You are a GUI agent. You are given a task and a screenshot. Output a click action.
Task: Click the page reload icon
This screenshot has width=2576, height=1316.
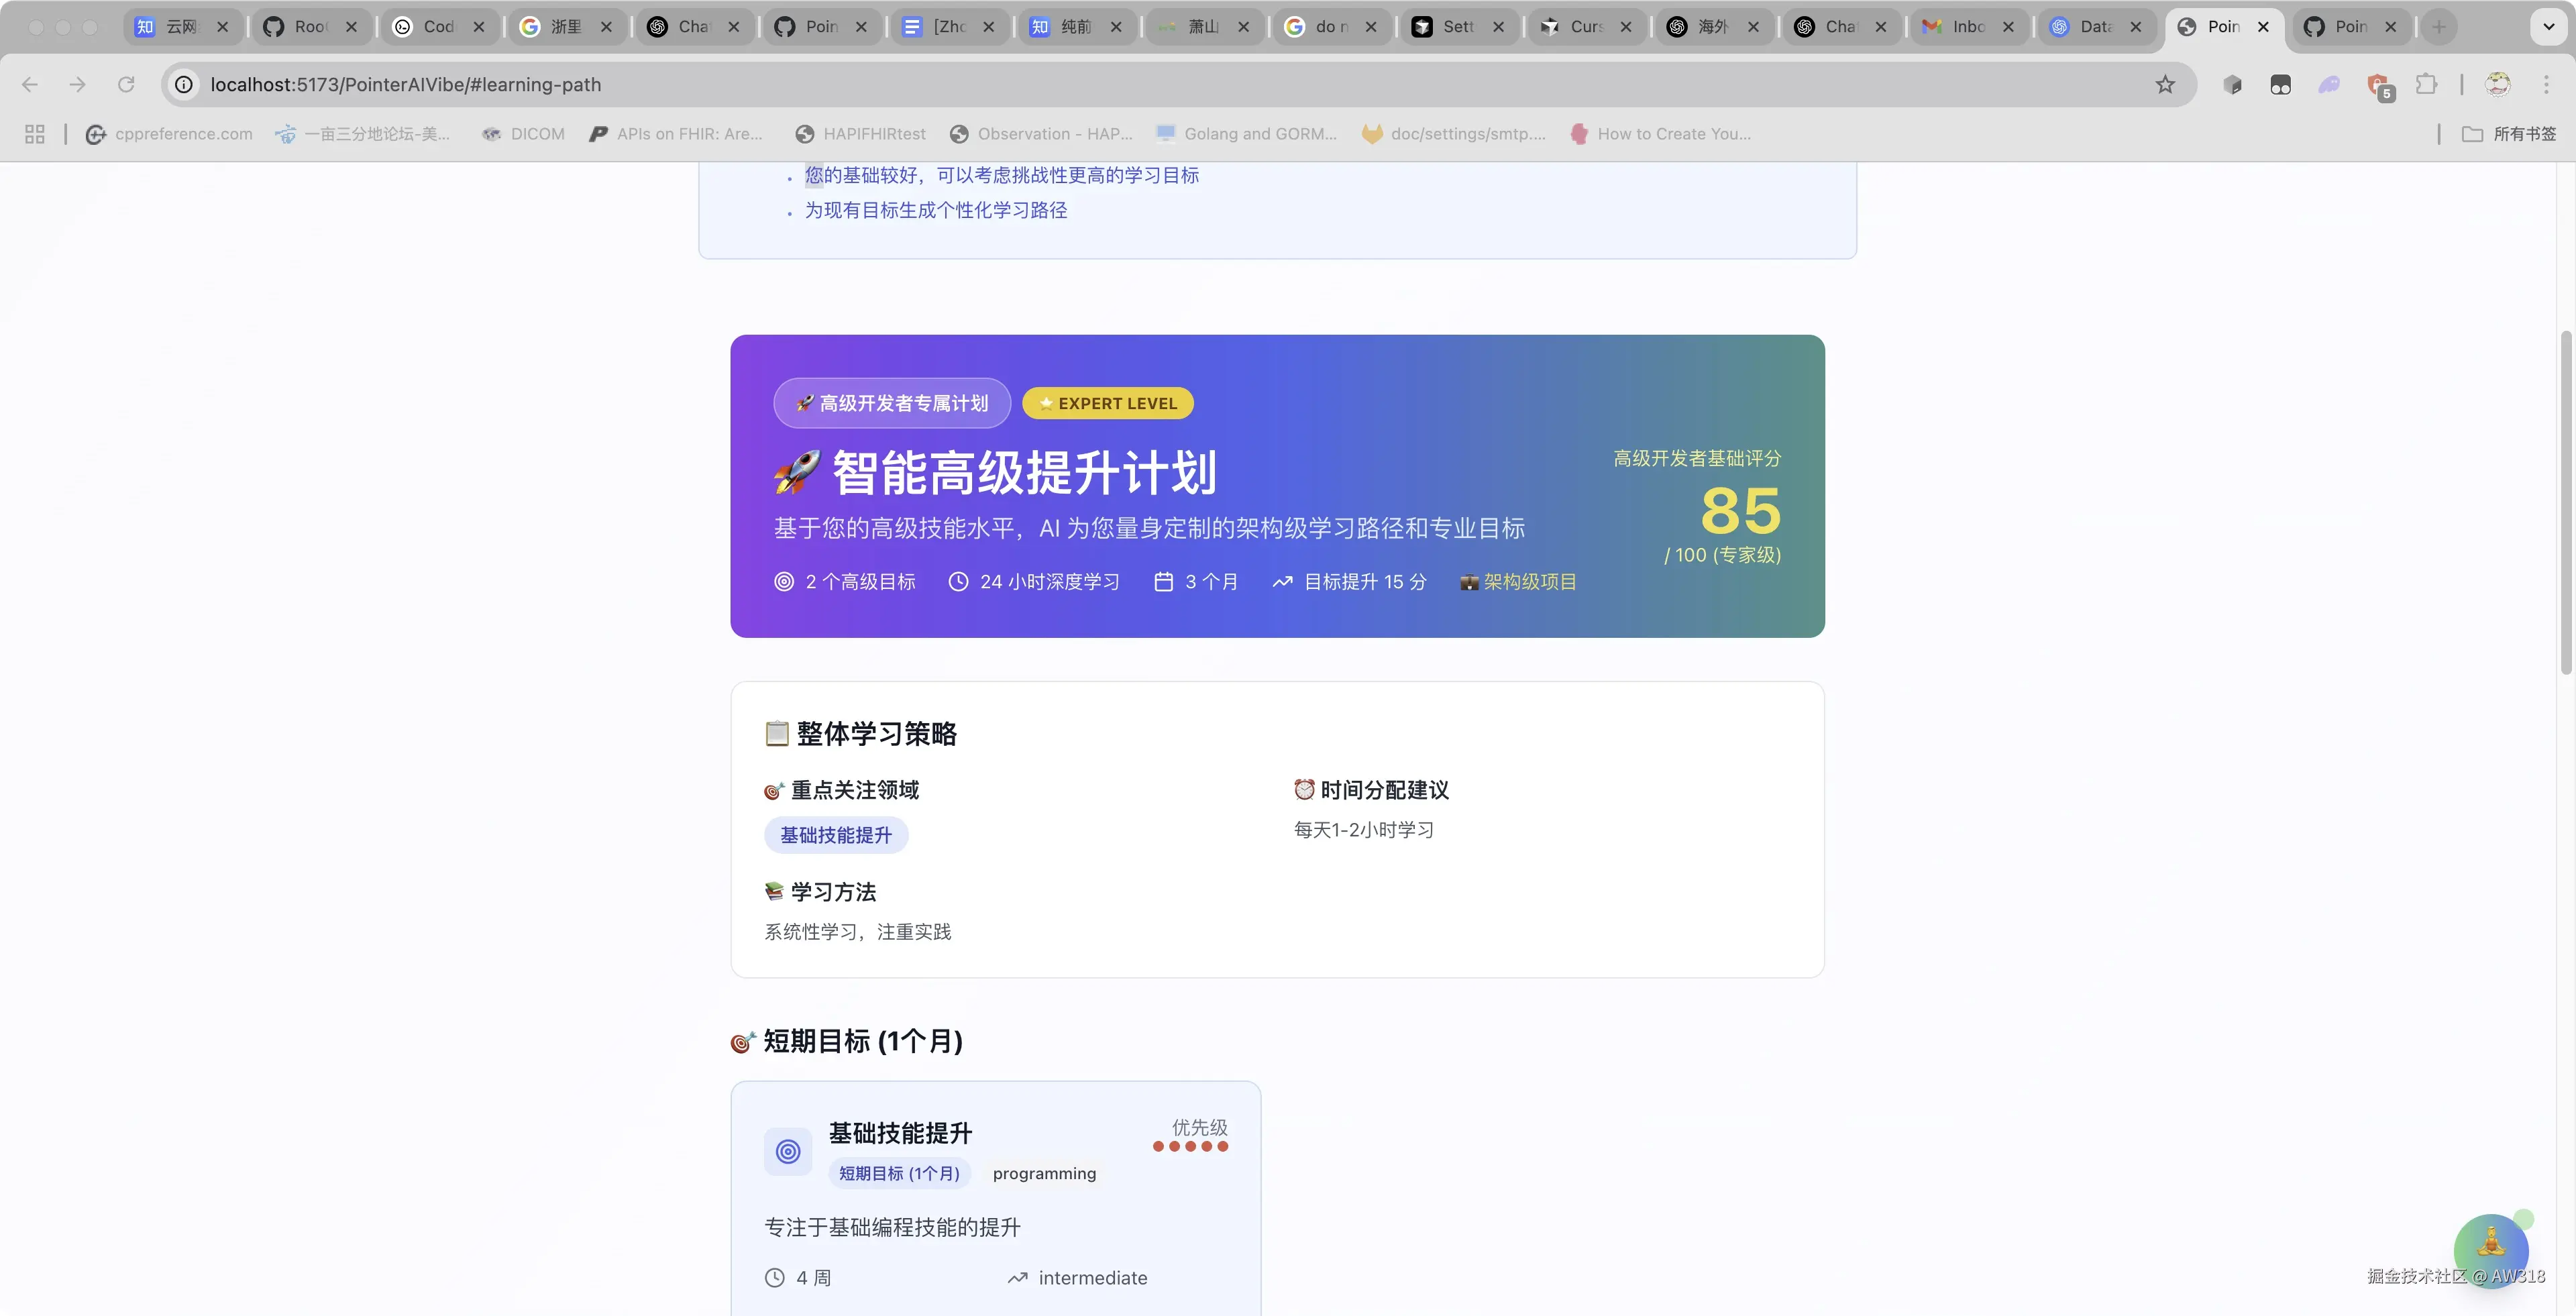[126, 85]
